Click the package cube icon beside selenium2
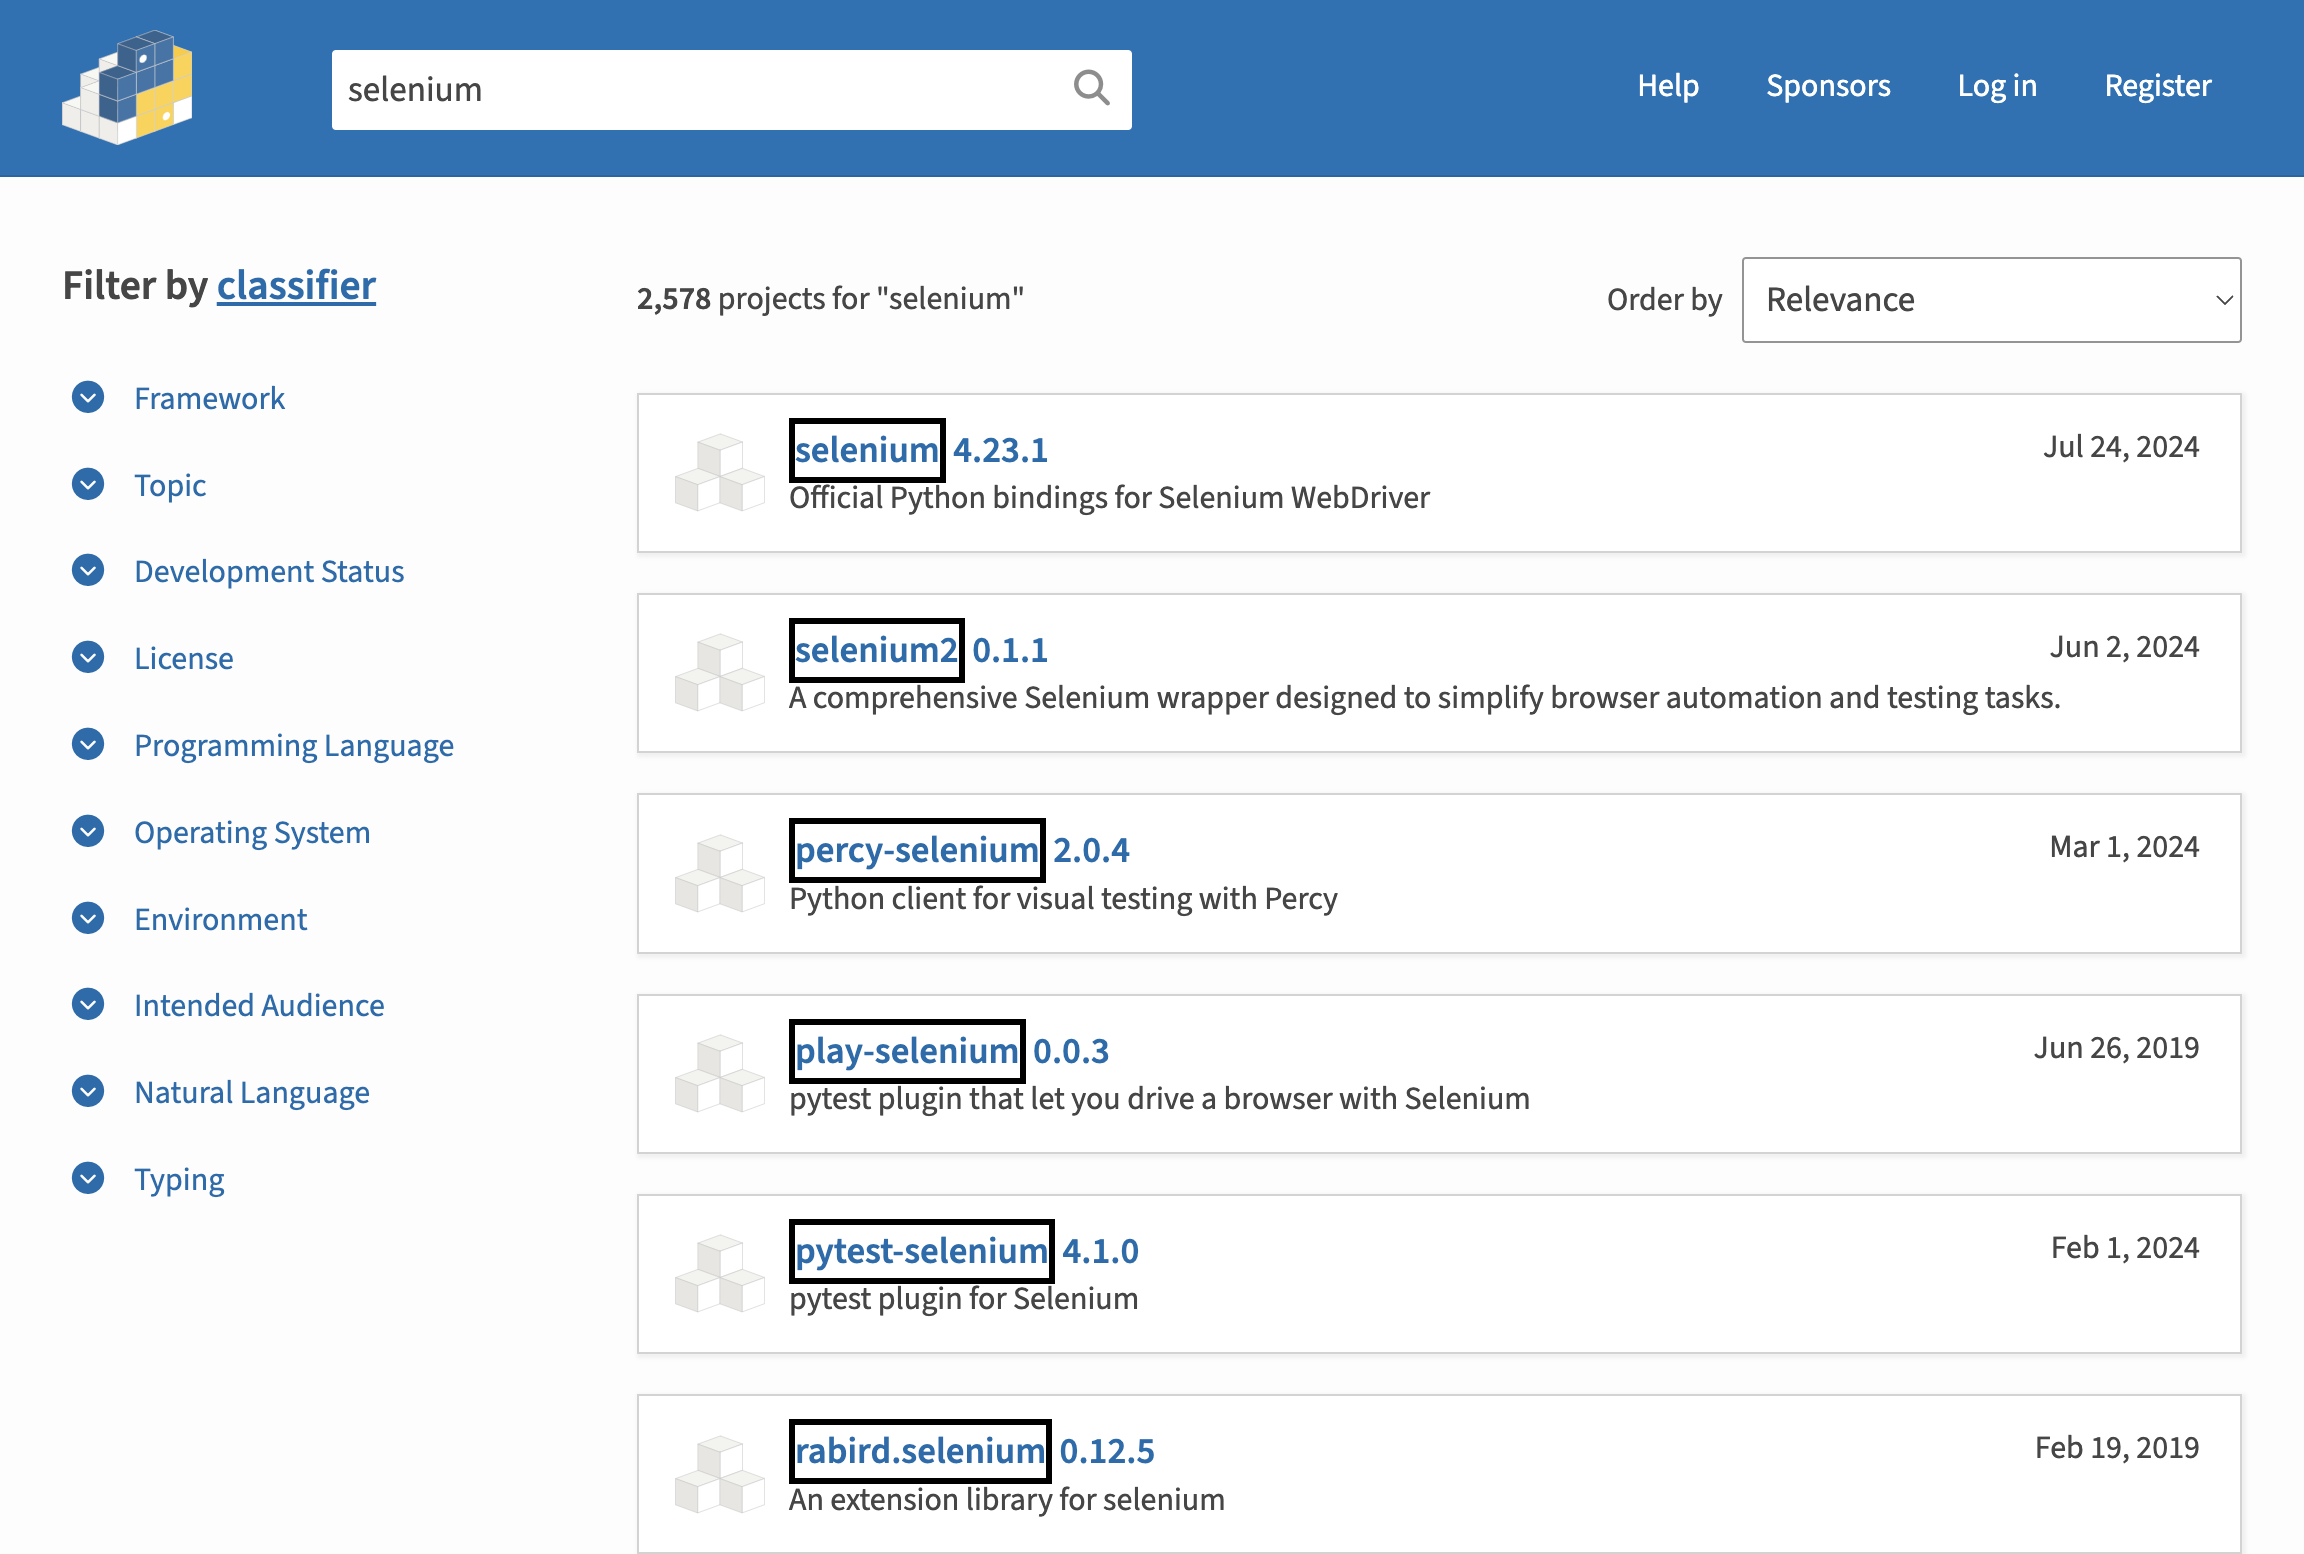The image size is (2304, 1554). tap(720, 673)
